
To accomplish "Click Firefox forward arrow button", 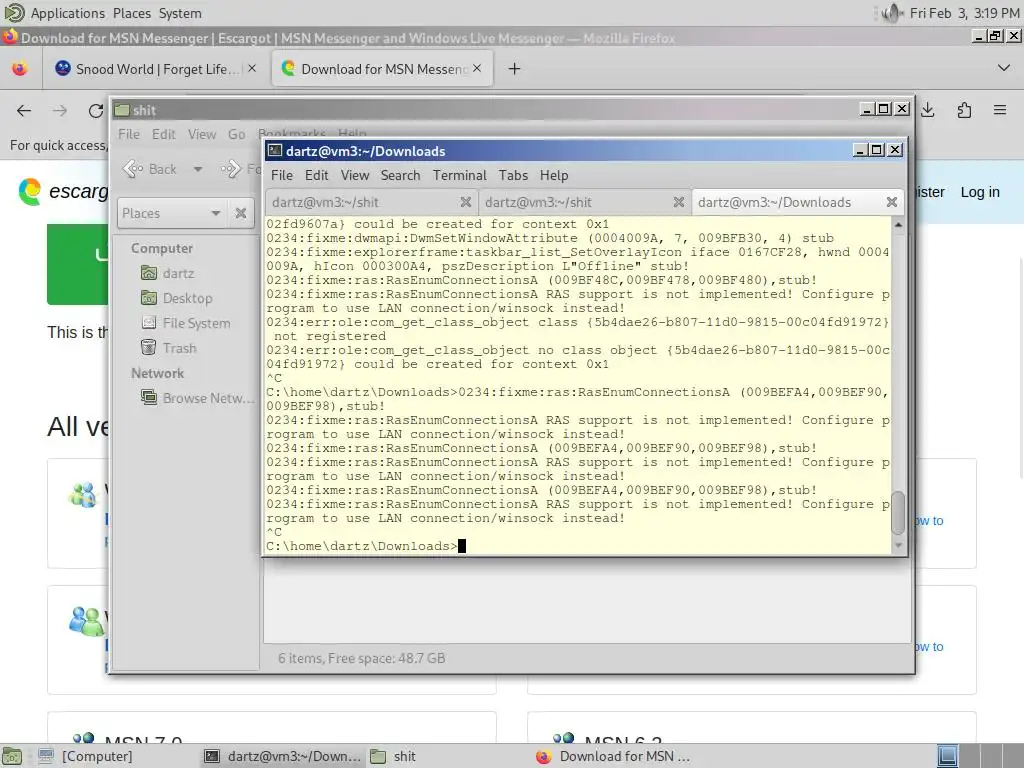I will tap(60, 110).
